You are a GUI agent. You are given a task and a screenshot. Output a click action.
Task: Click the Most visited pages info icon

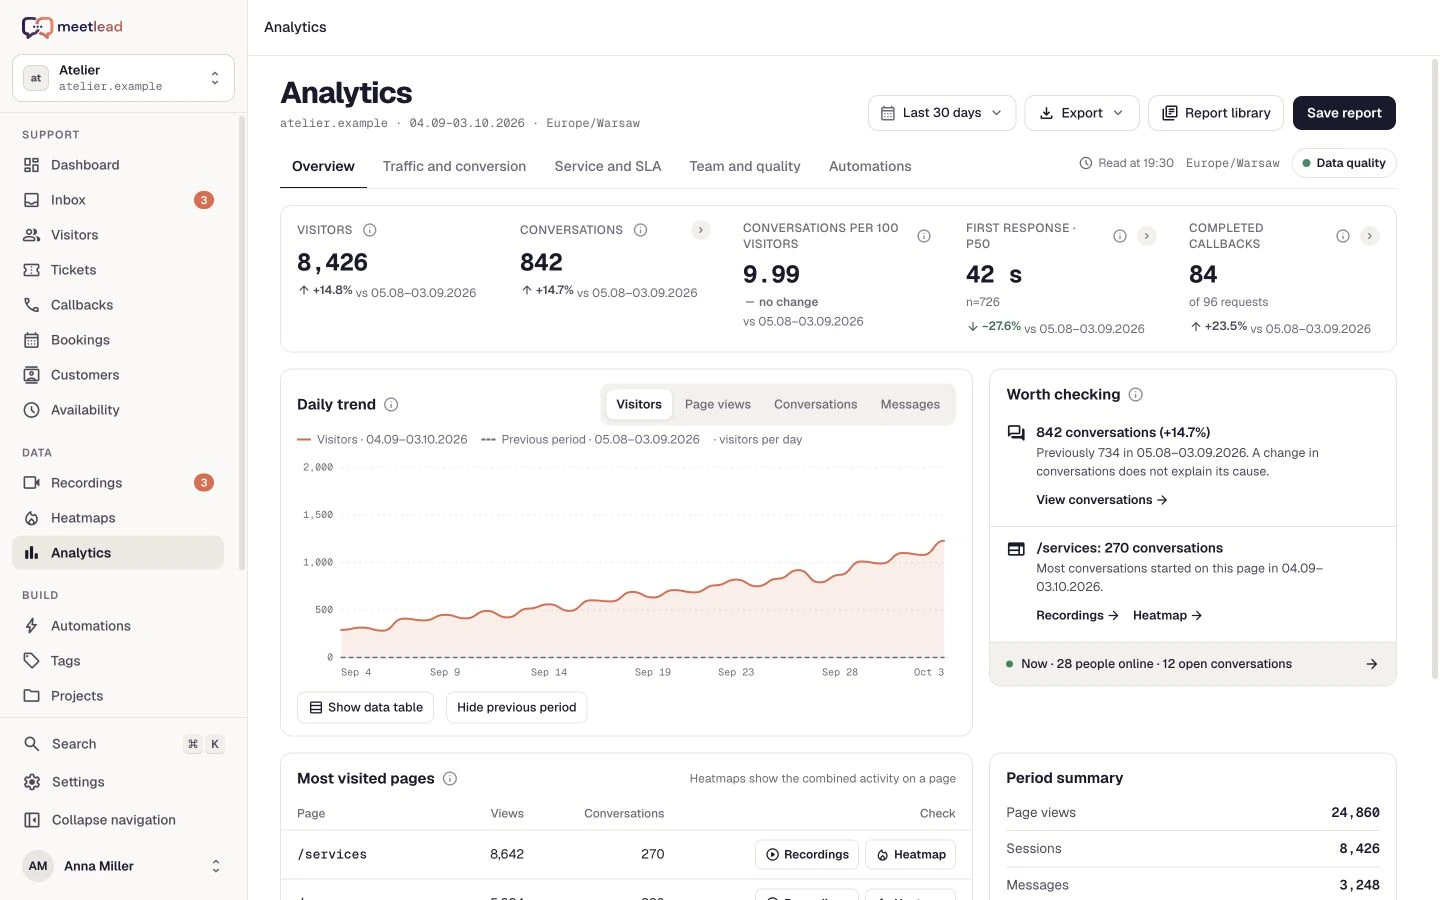pyautogui.click(x=450, y=778)
